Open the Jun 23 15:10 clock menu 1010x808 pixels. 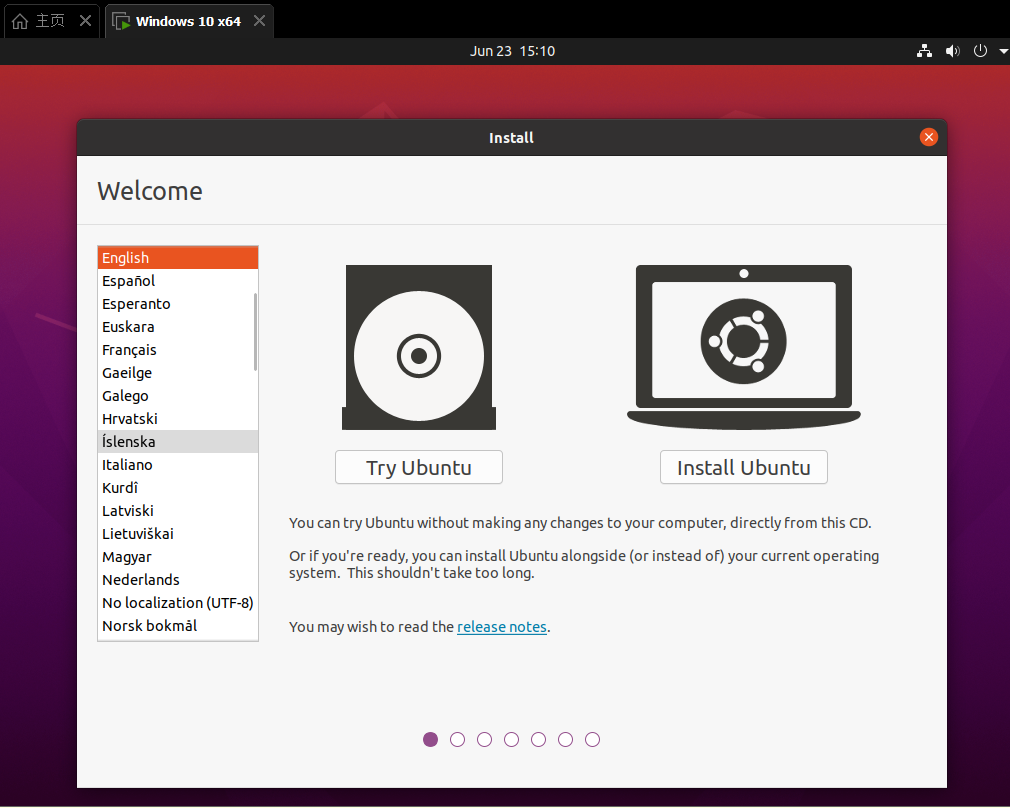click(512, 51)
